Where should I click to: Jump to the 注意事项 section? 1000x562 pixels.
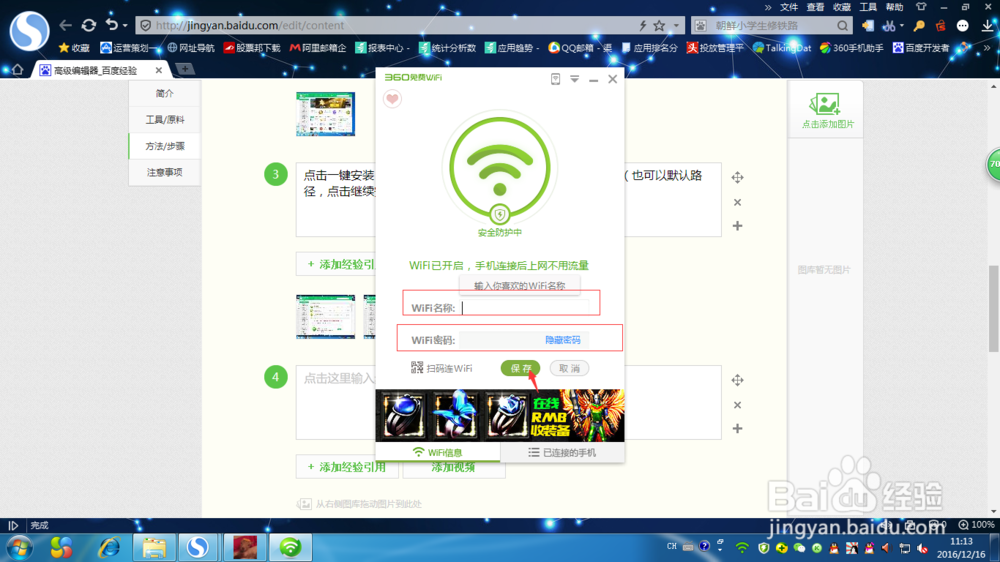click(165, 172)
